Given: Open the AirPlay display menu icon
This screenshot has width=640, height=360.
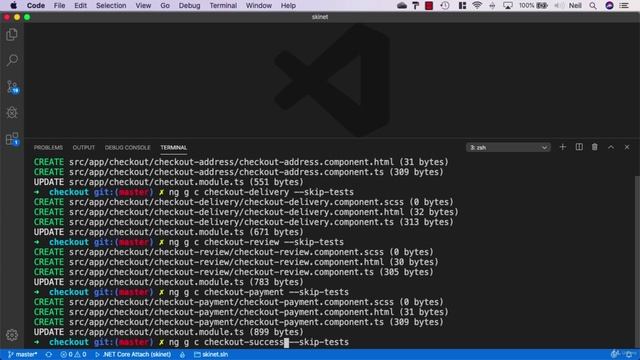Looking at the screenshot, I should point(508,6).
